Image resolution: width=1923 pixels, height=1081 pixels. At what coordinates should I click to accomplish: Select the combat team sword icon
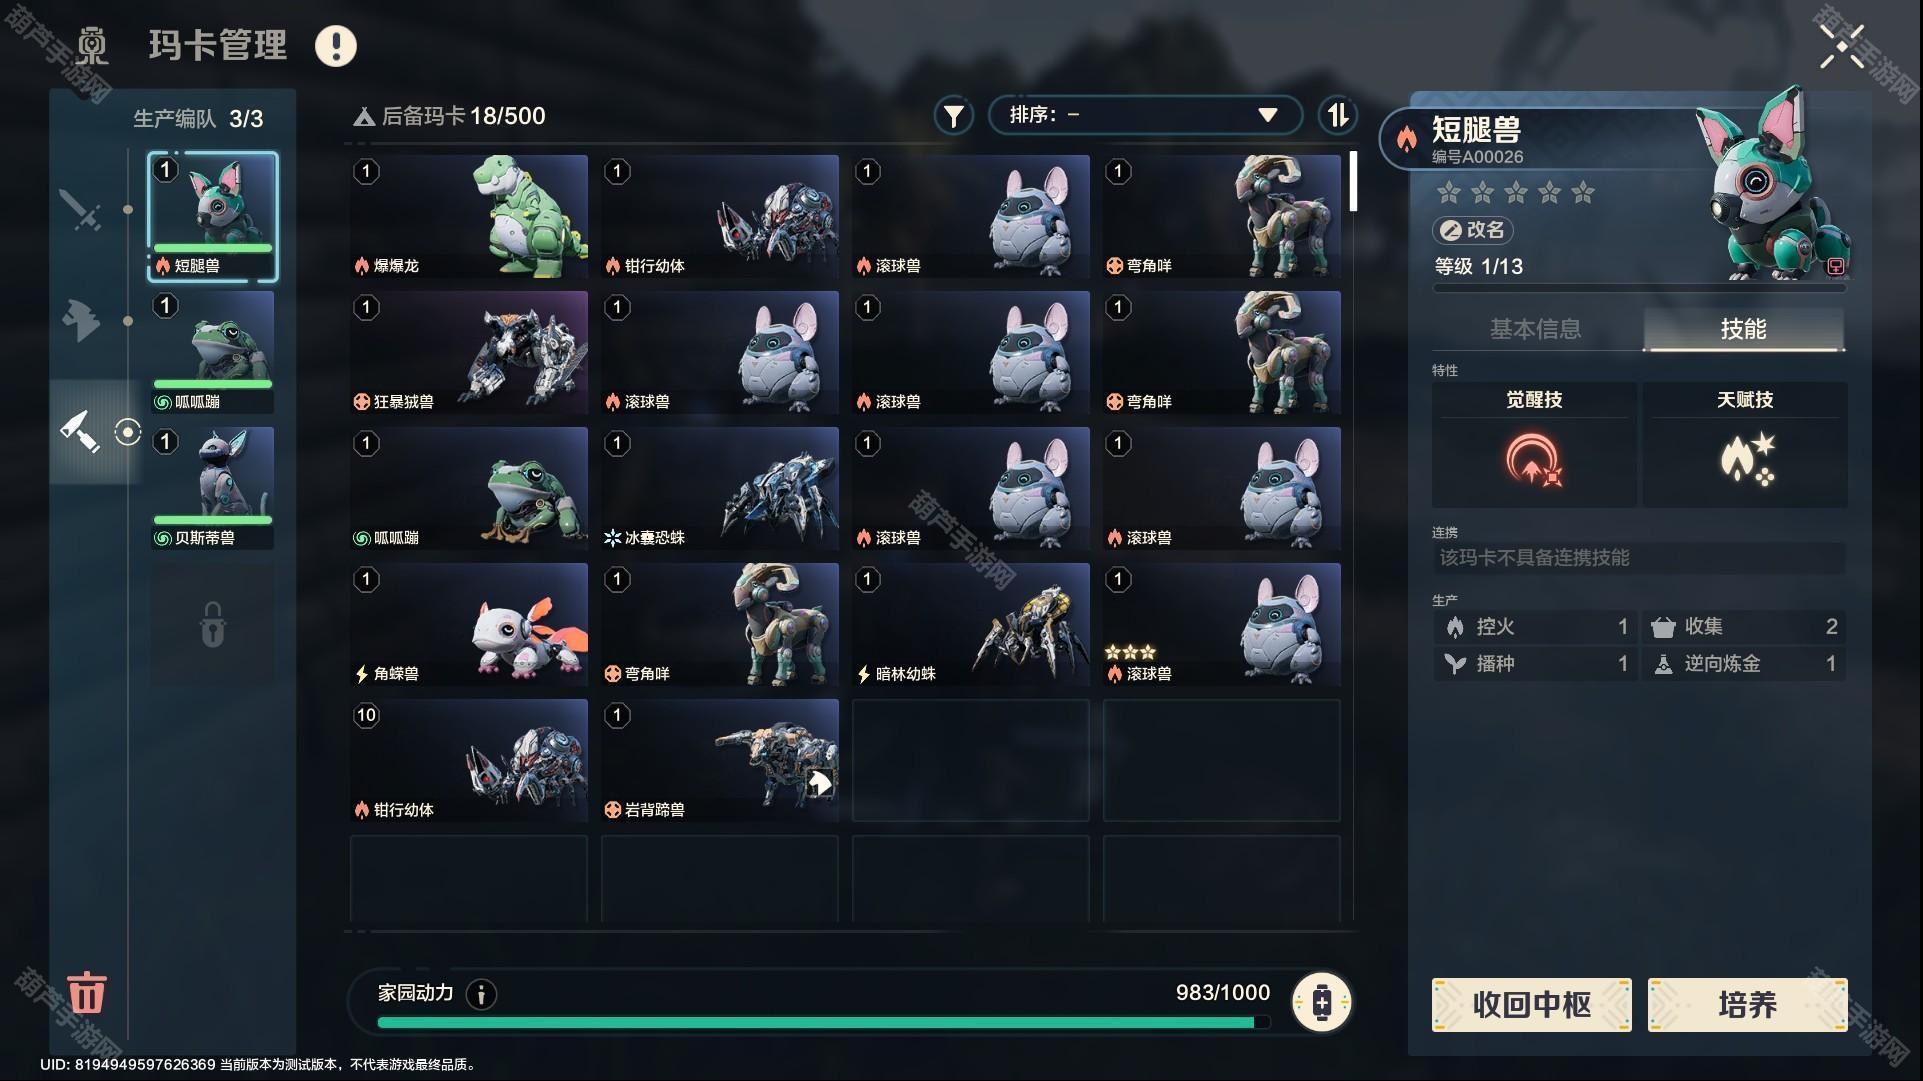tap(80, 209)
